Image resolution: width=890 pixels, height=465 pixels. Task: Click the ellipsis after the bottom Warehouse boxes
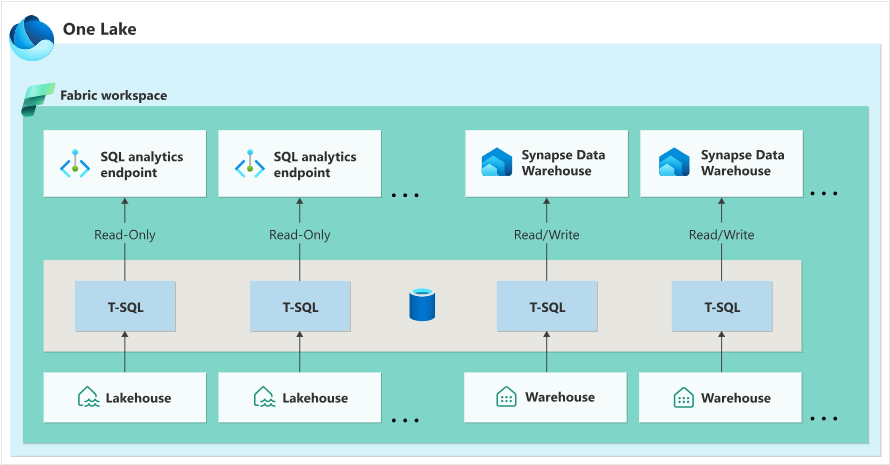(824, 418)
